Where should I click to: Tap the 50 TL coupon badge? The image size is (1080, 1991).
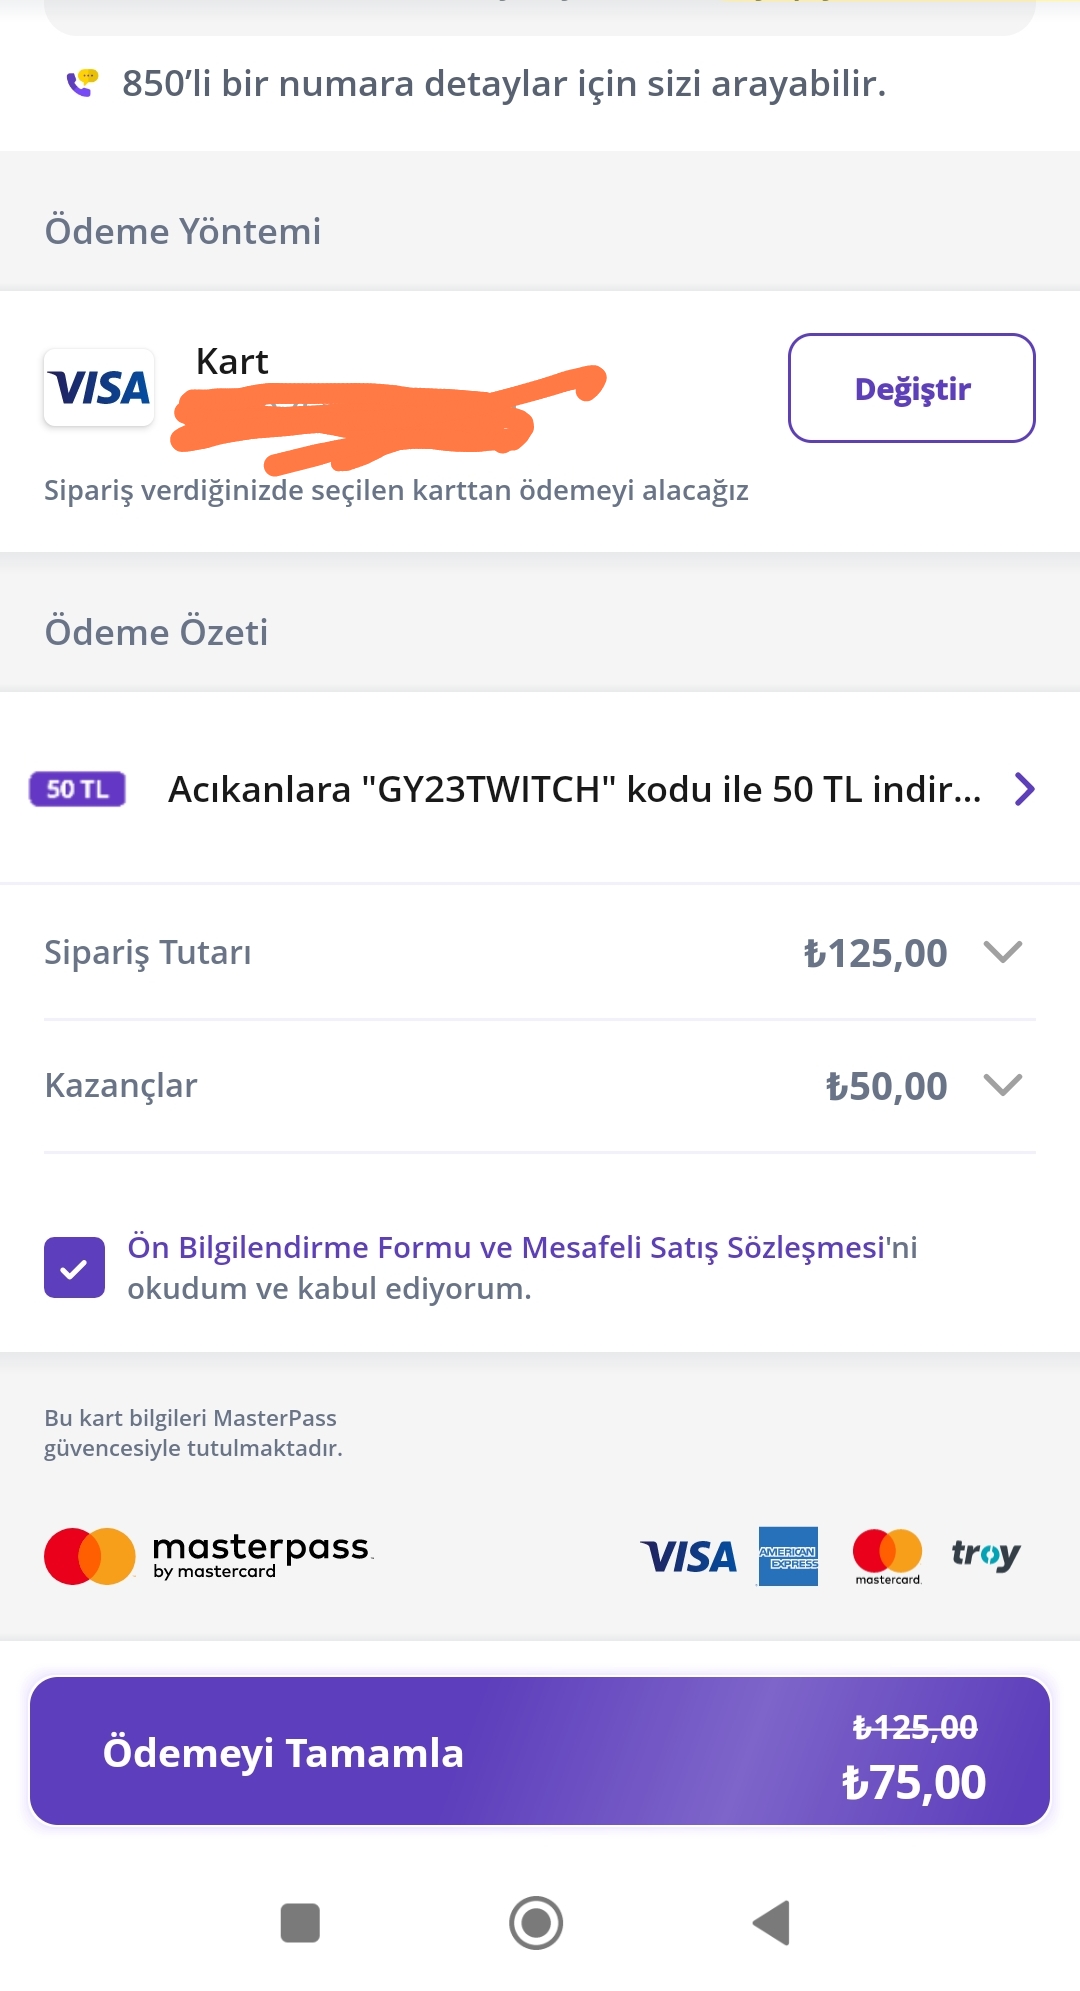(x=77, y=789)
